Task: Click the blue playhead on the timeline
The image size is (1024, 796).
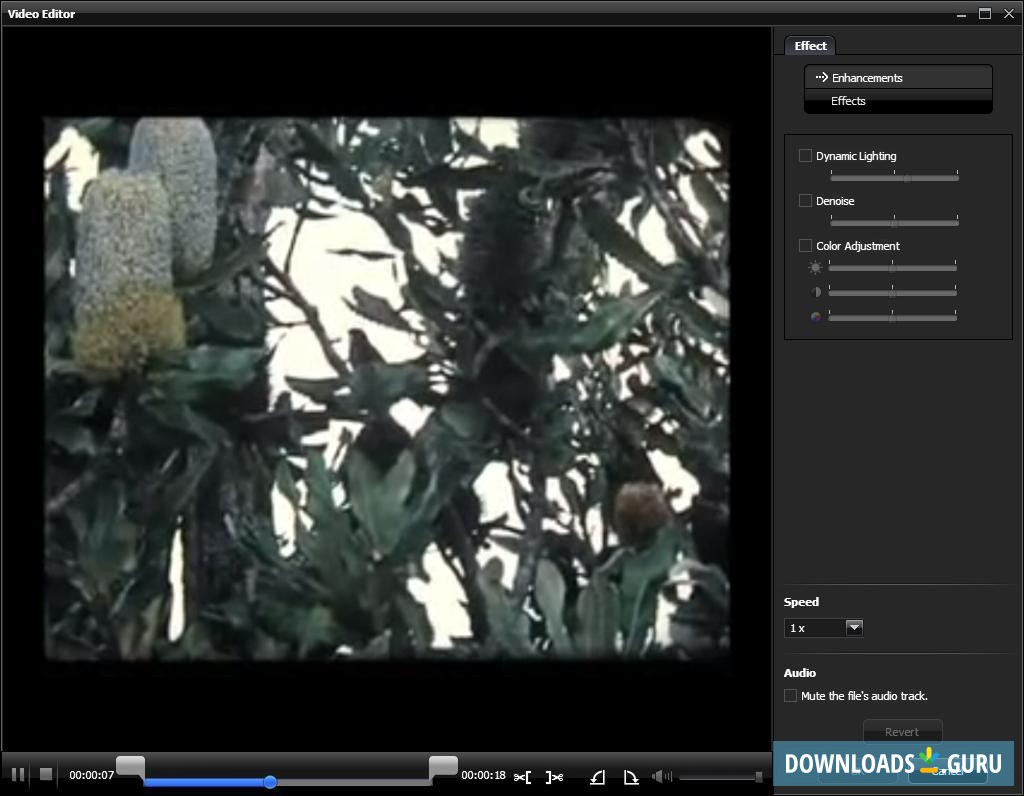Action: point(270,782)
